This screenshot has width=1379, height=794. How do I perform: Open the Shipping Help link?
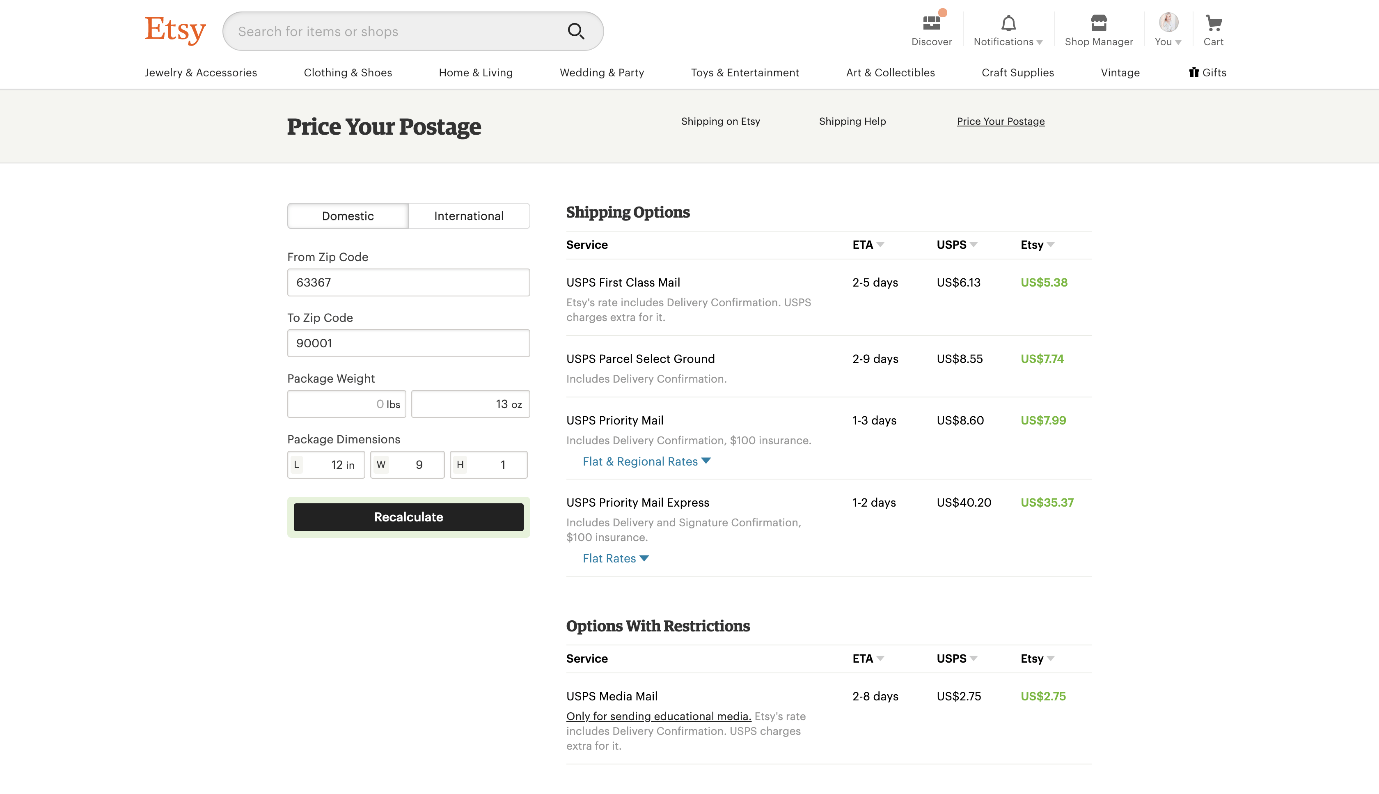[x=852, y=121]
